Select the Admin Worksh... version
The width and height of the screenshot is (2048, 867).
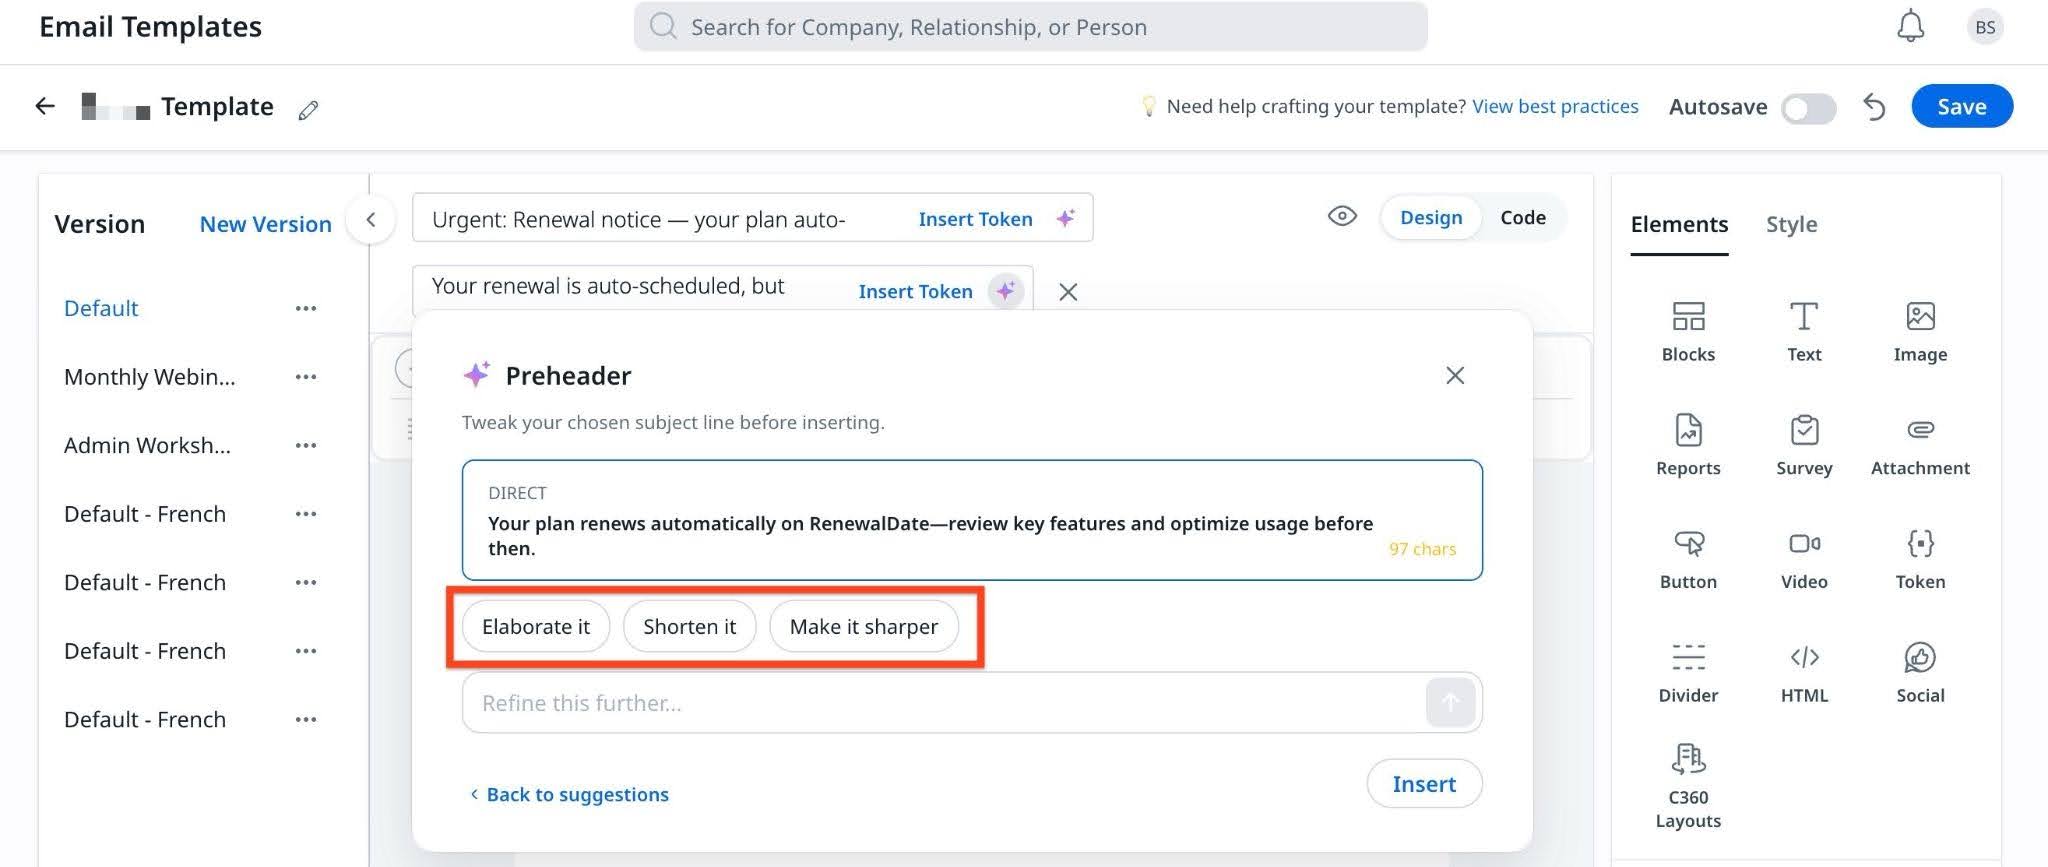click(x=147, y=445)
